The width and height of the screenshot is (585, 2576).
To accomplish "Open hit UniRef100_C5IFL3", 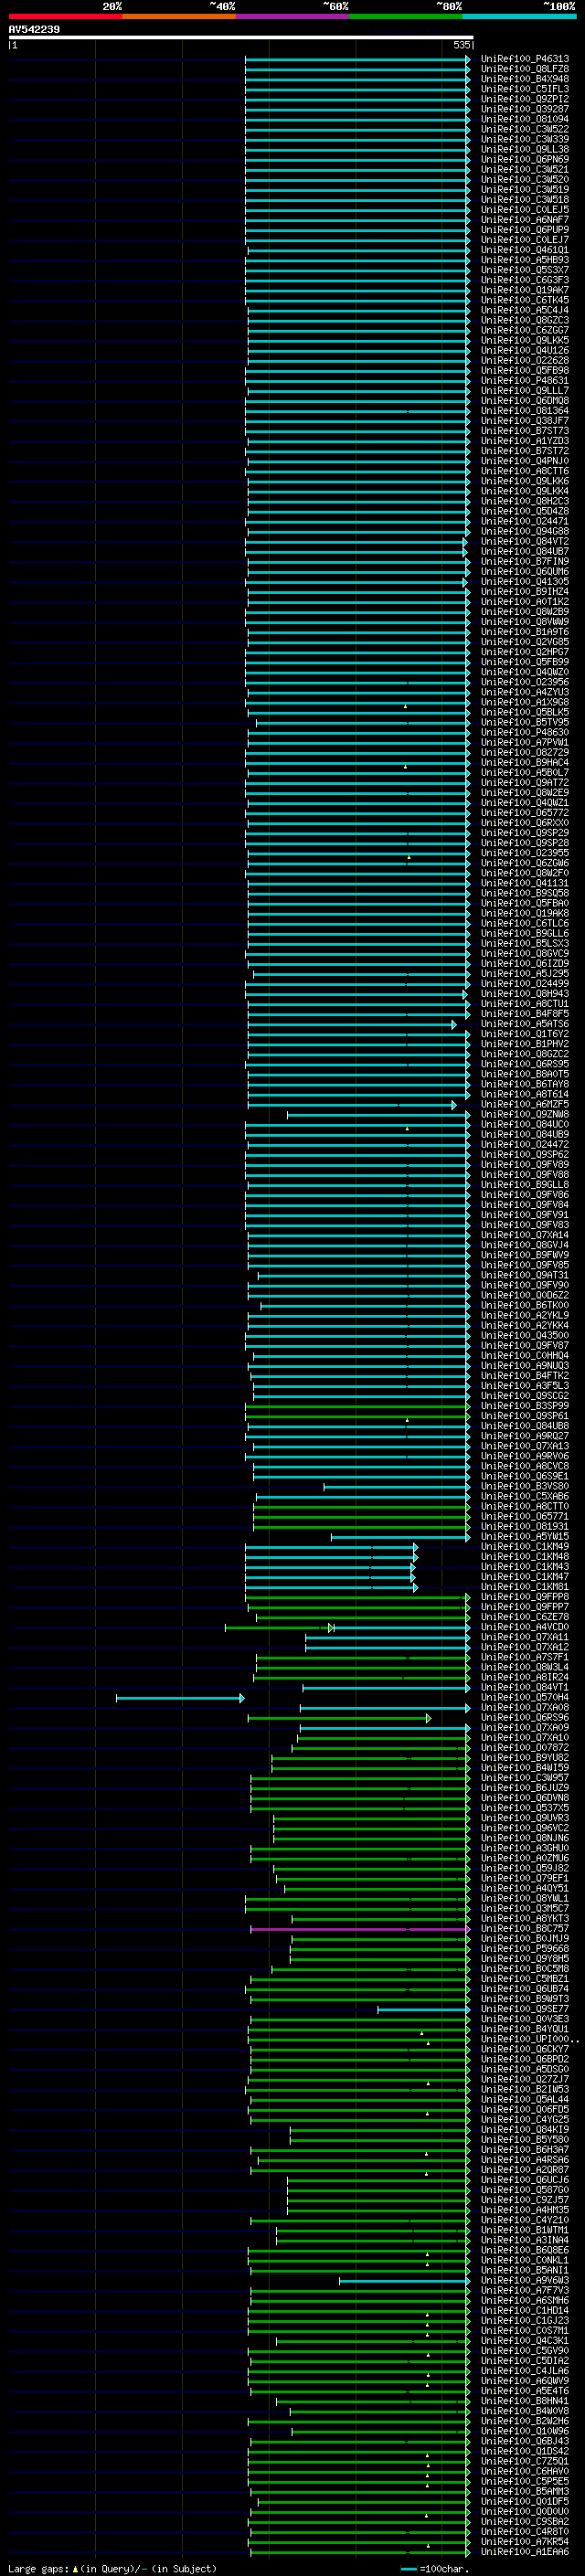I will click(x=524, y=89).
